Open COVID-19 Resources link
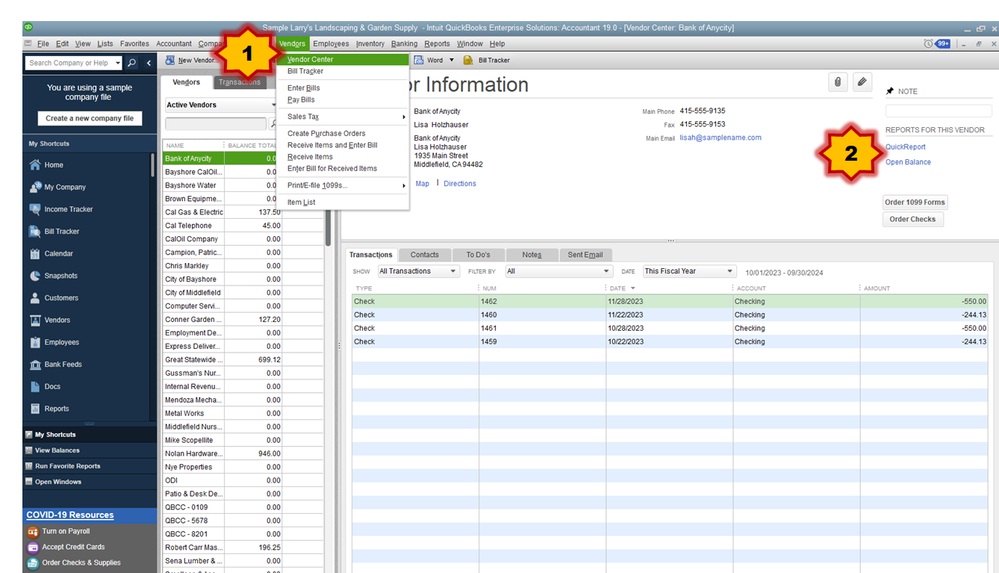Screen dimensions: 999x573 point(70,515)
